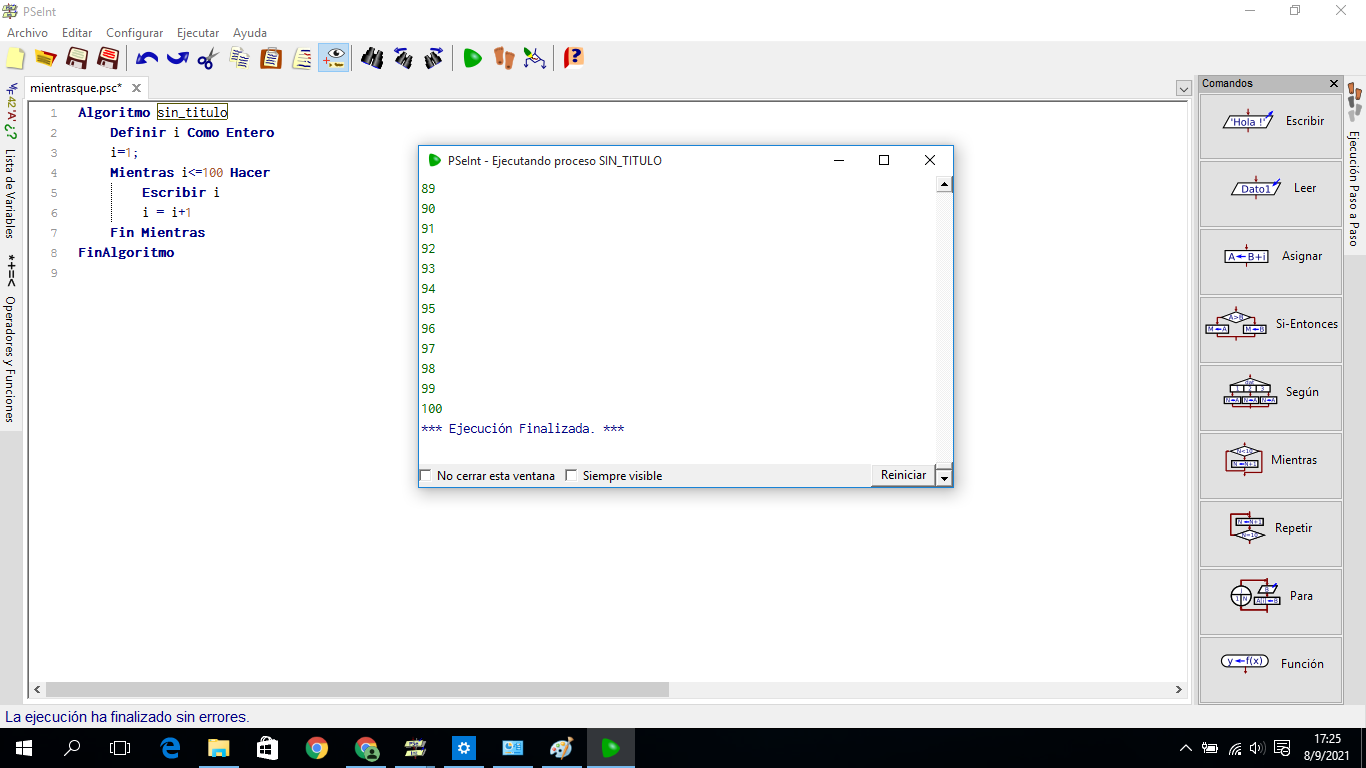
Task: Click the volume icon in system tray
Action: 1257,748
